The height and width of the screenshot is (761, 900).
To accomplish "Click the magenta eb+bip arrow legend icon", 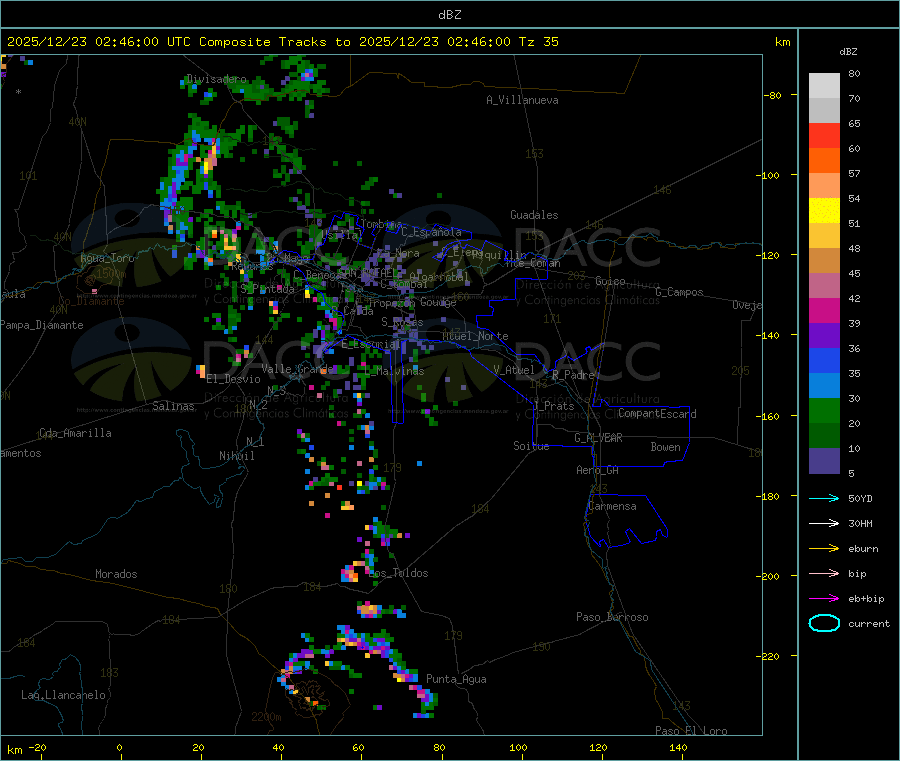I will click(824, 598).
